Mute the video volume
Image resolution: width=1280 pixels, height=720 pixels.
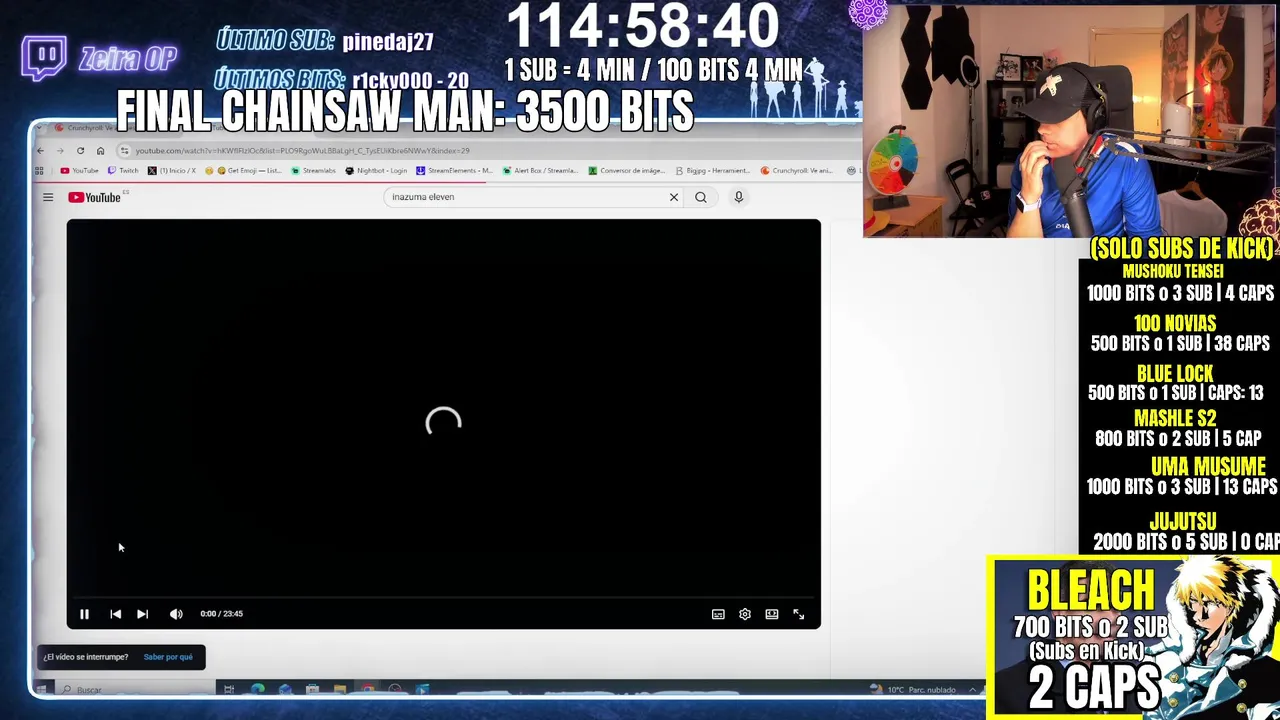pyautogui.click(x=176, y=614)
